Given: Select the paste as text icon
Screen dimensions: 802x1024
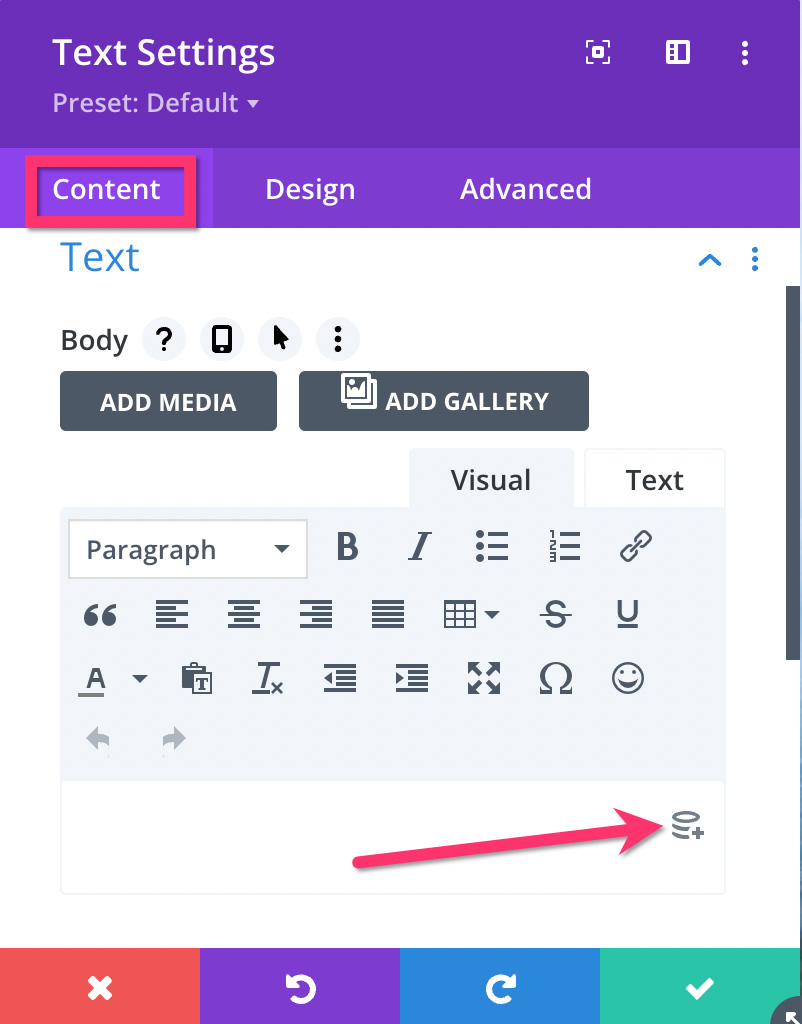Looking at the screenshot, I should pyautogui.click(x=197, y=678).
